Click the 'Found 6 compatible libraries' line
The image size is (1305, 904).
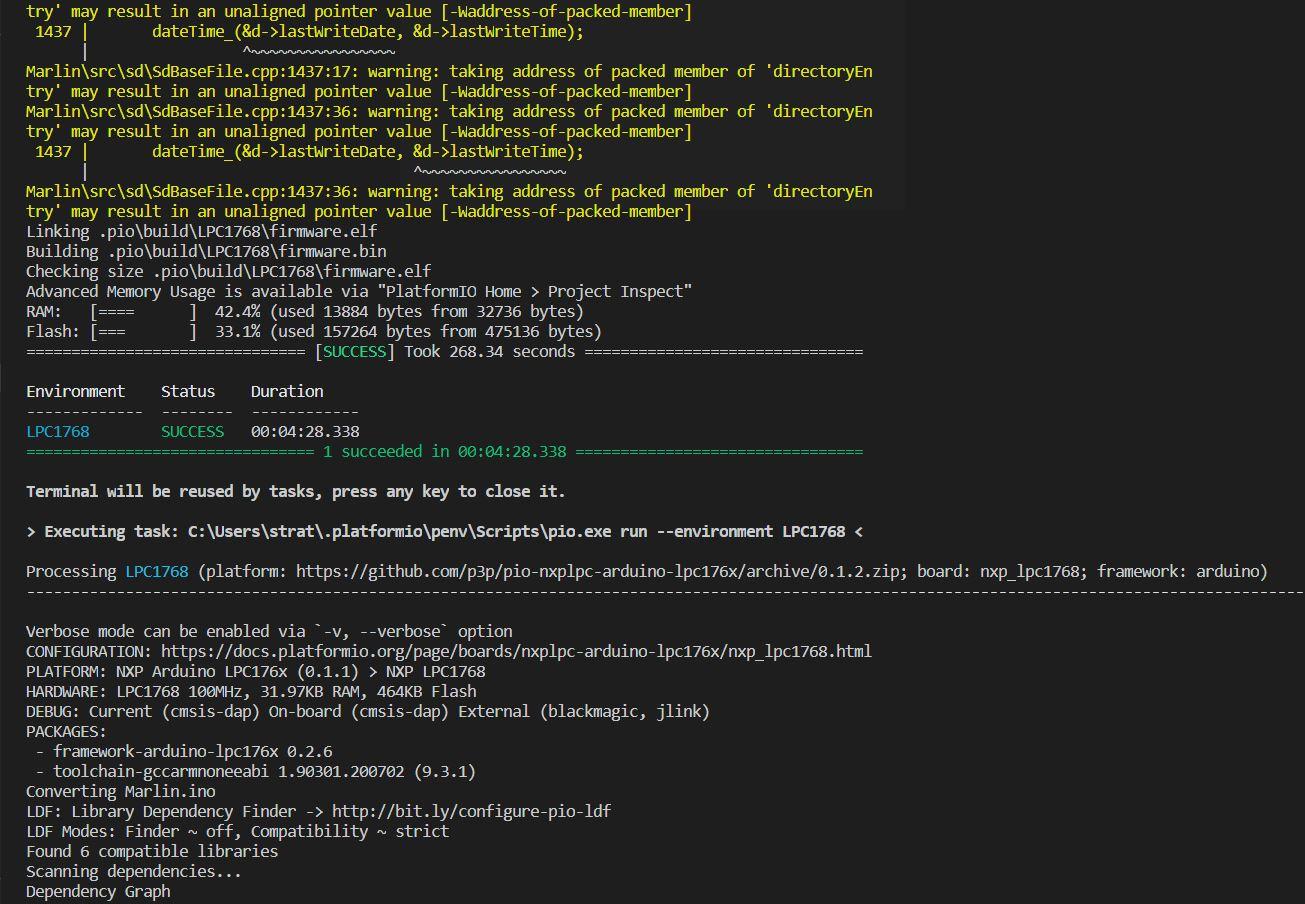[x=152, y=851]
